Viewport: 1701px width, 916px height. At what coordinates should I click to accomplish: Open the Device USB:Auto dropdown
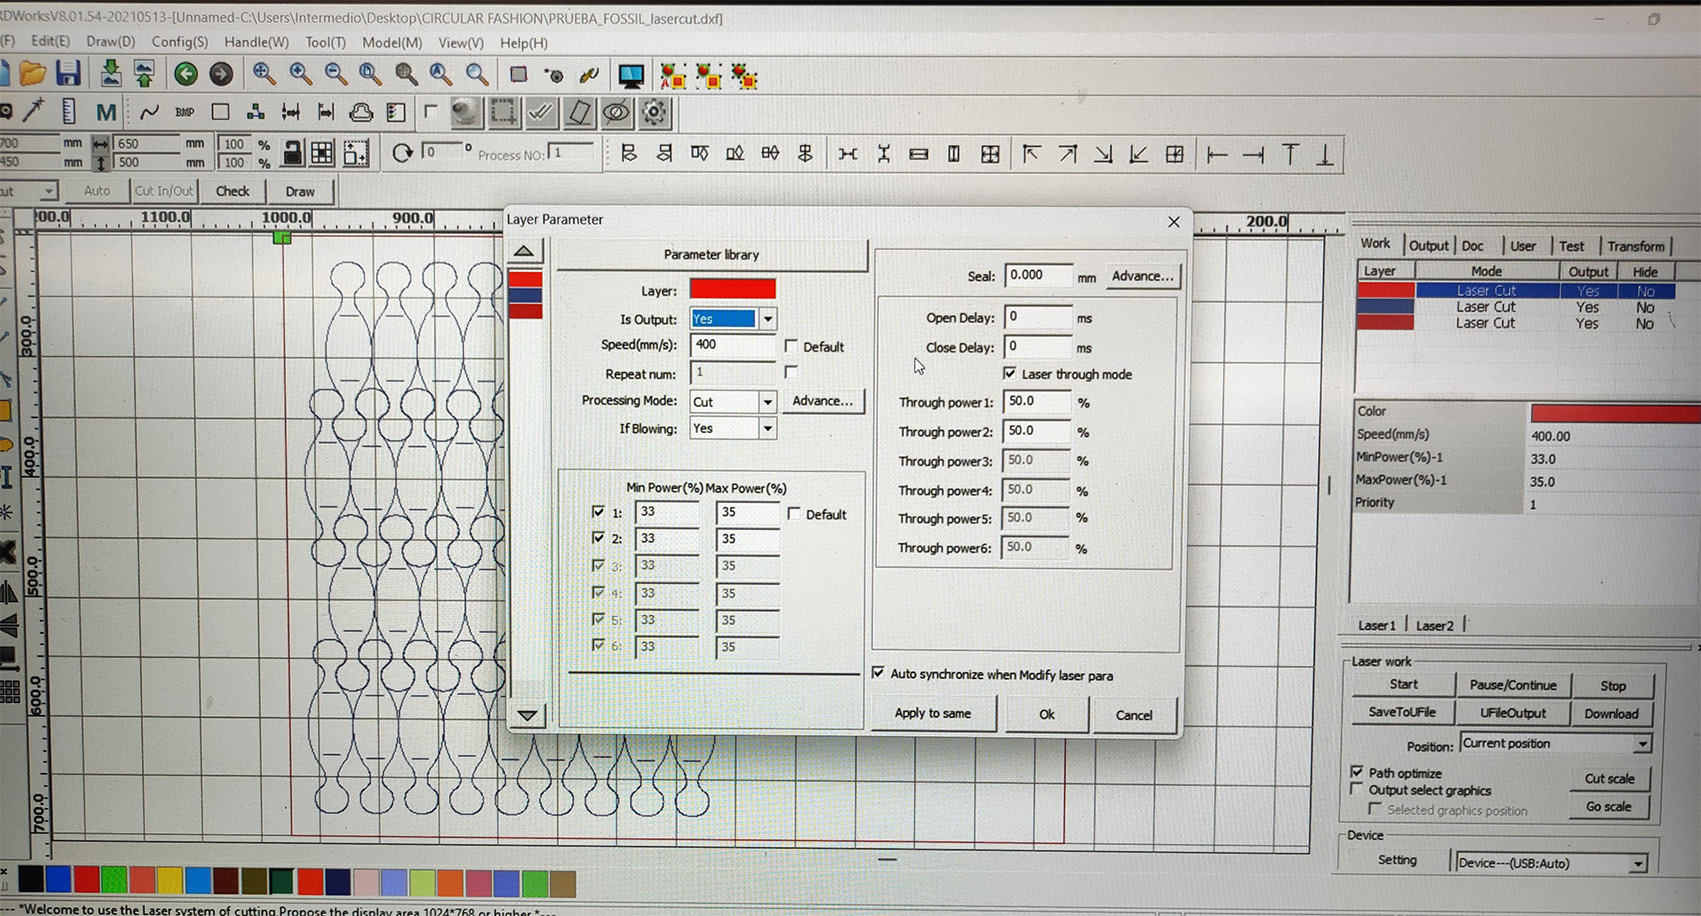pyautogui.click(x=1638, y=863)
